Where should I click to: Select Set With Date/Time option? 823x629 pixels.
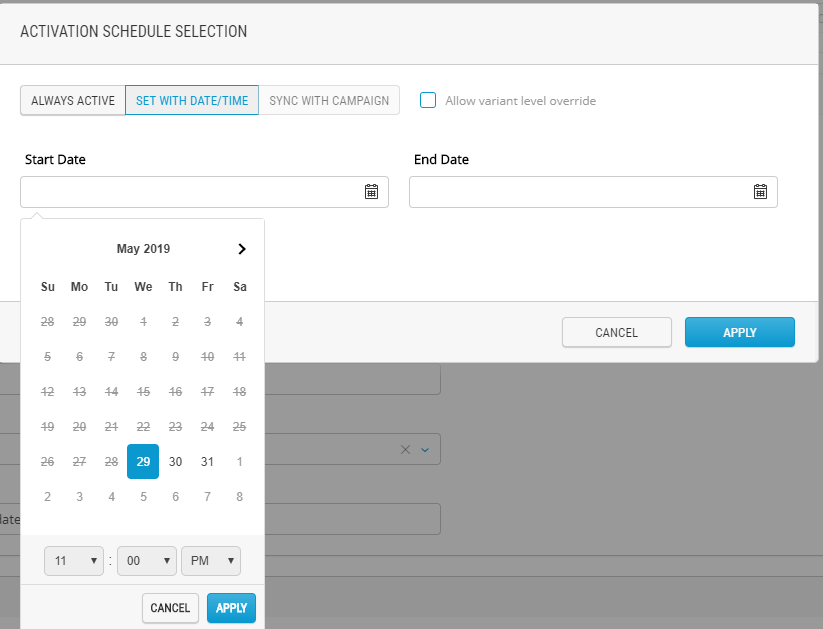coord(192,101)
